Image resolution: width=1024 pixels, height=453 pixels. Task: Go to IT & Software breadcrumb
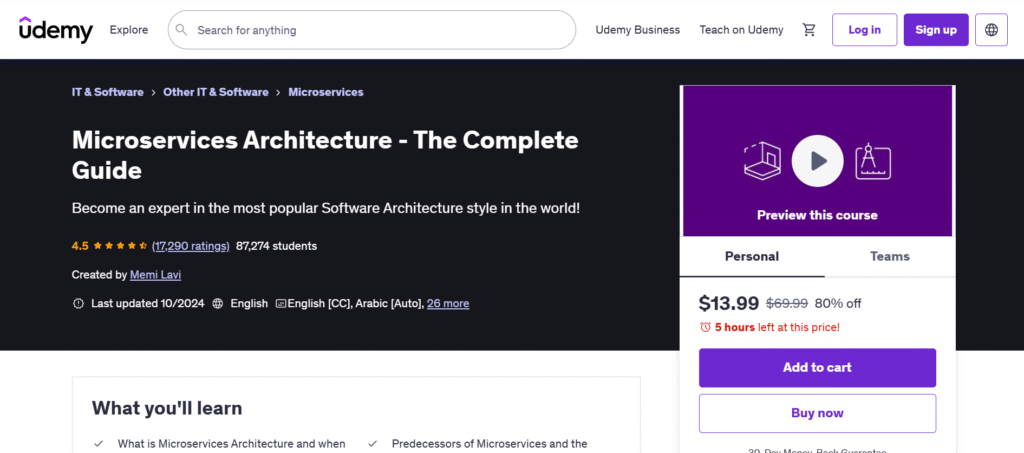click(x=108, y=92)
